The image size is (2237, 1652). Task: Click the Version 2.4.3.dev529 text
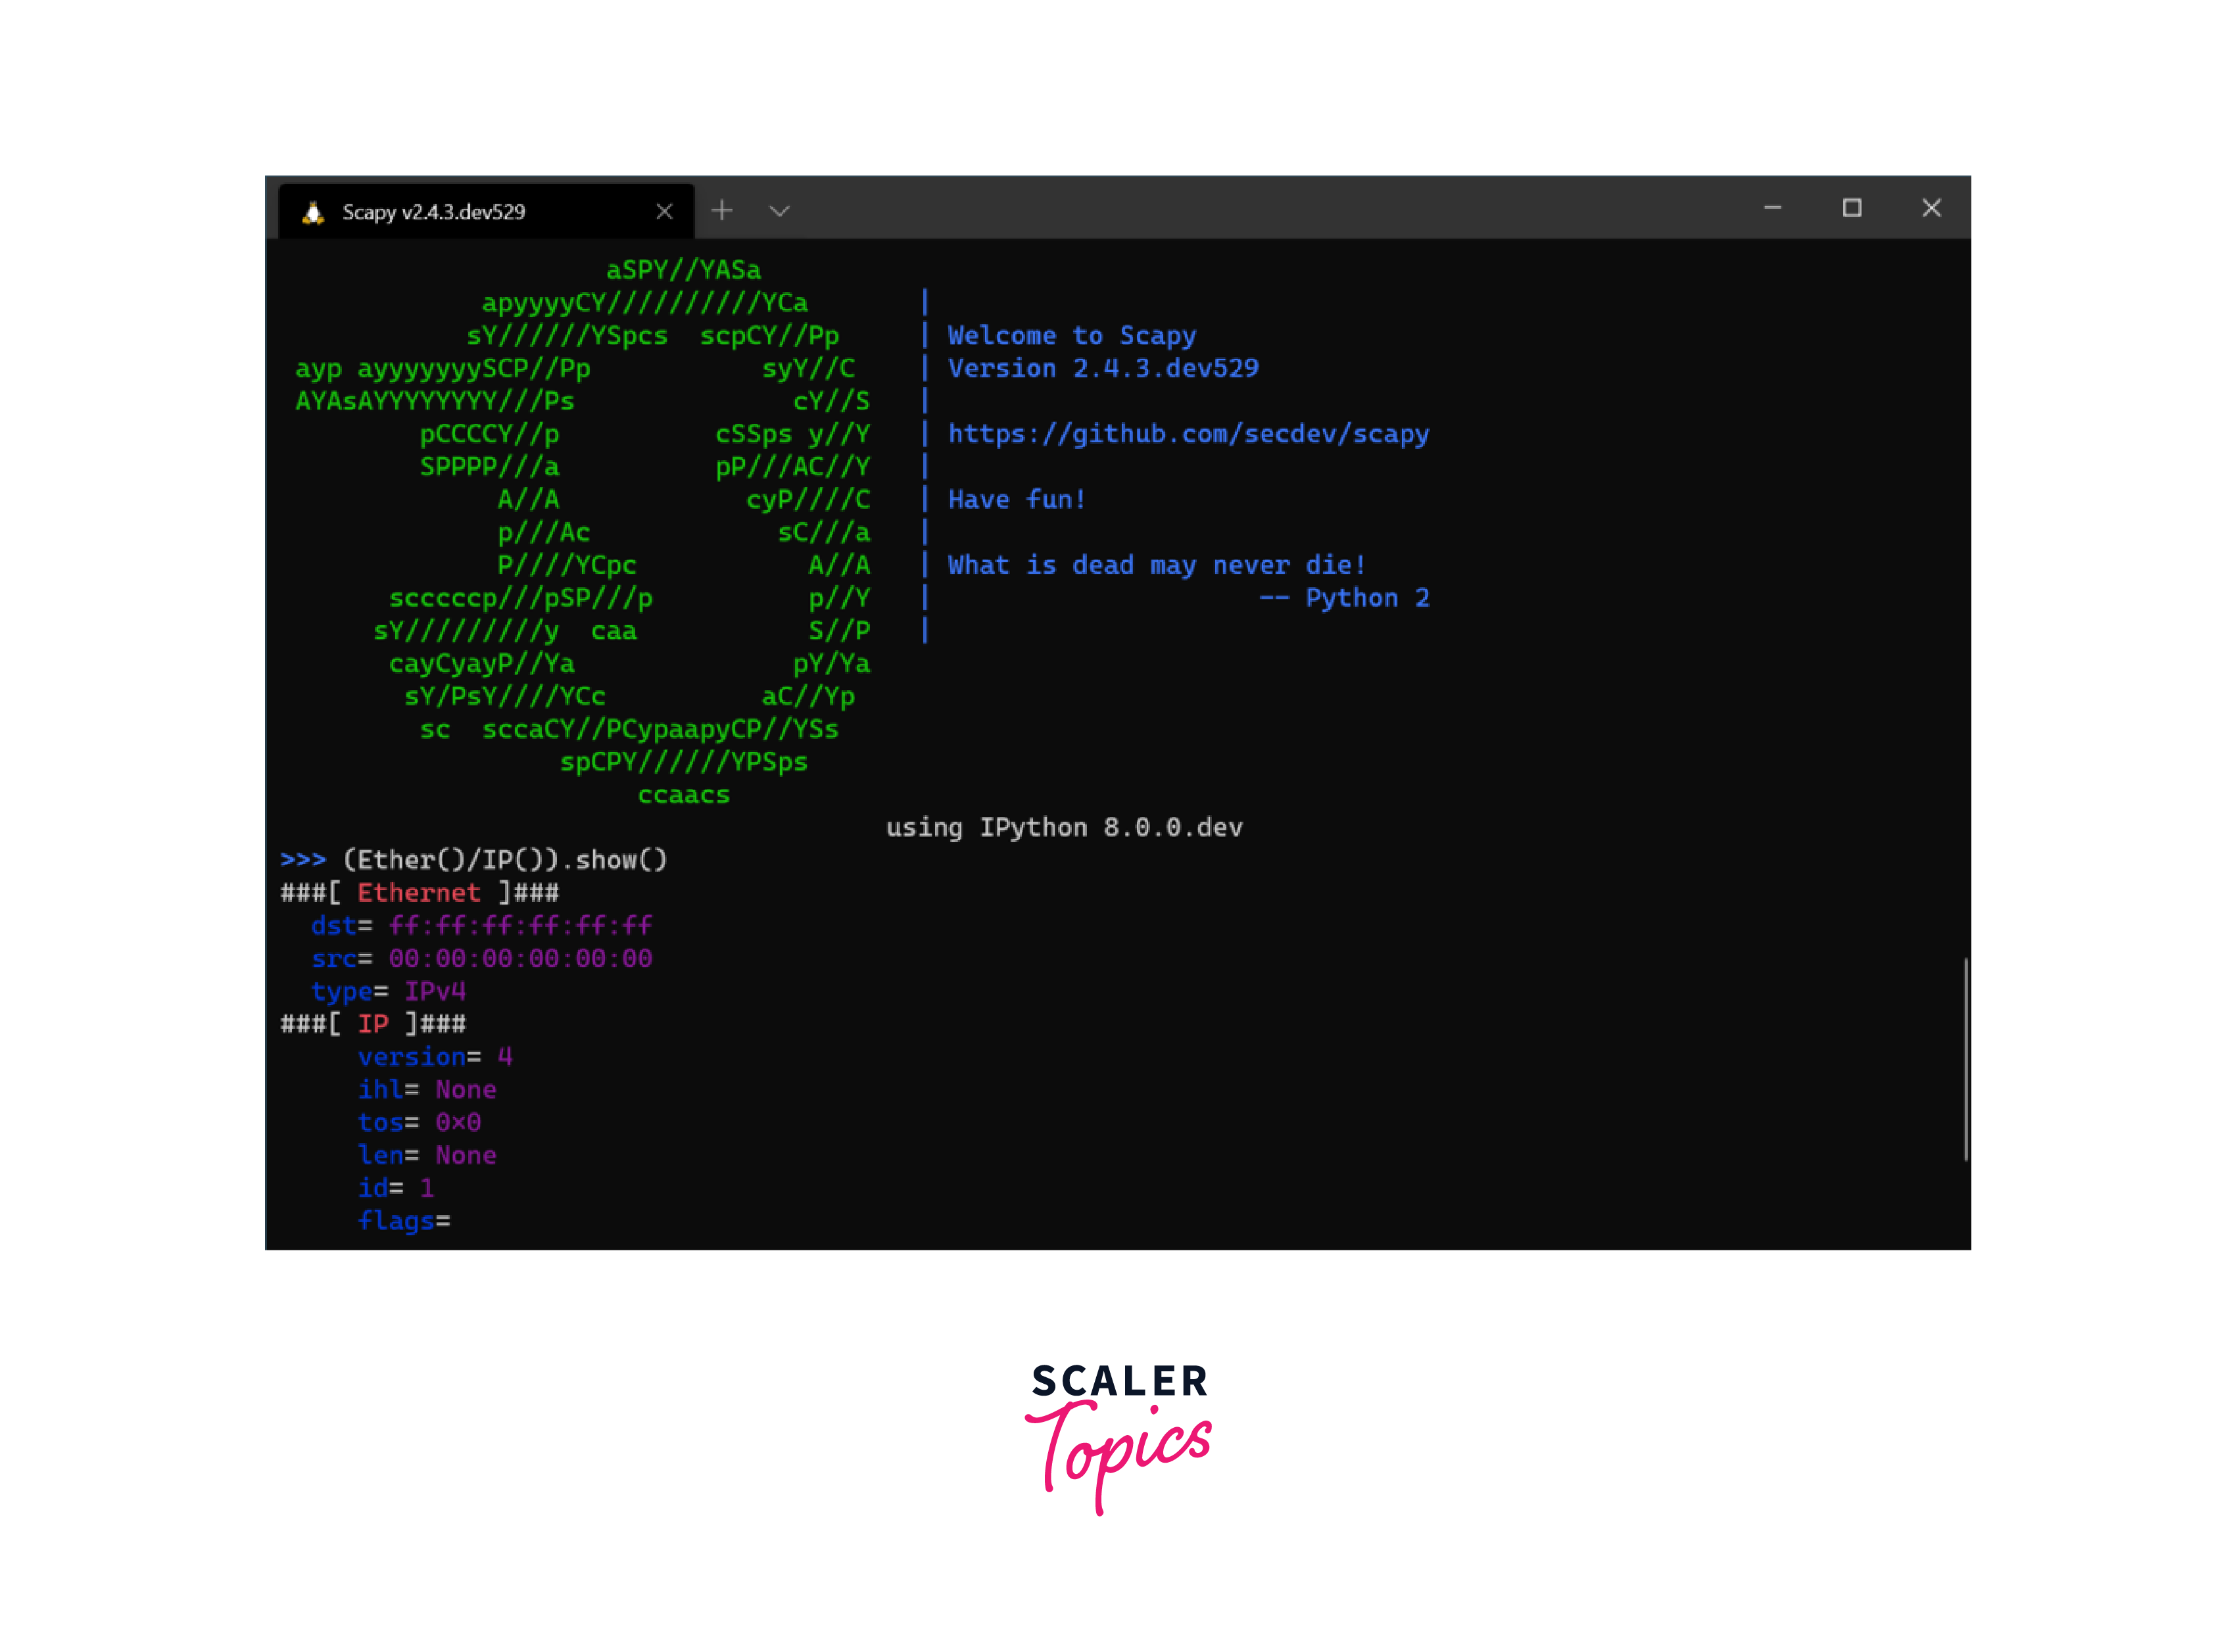click(x=1103, y=369)
